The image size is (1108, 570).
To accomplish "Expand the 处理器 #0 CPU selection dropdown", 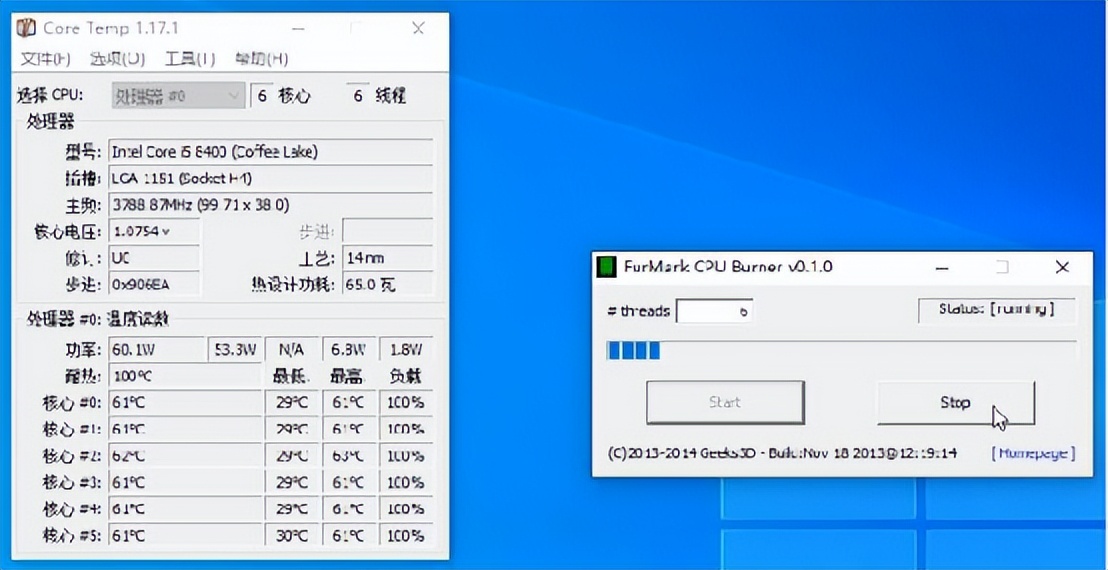I will coord(178,96).
